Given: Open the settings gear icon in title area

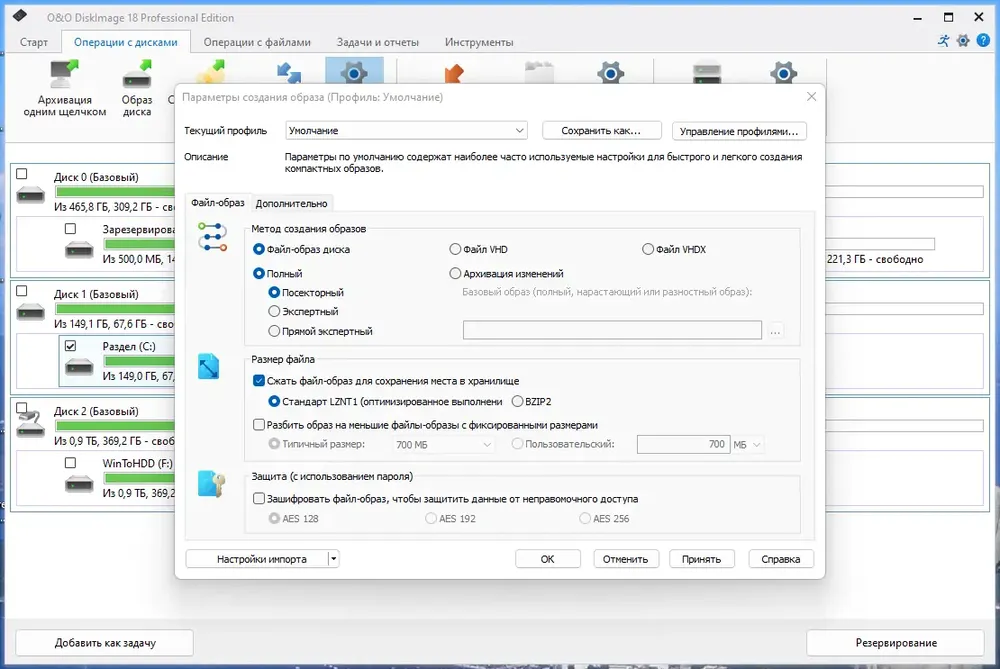Looking at the screenshot, I should tap(963, 40).
